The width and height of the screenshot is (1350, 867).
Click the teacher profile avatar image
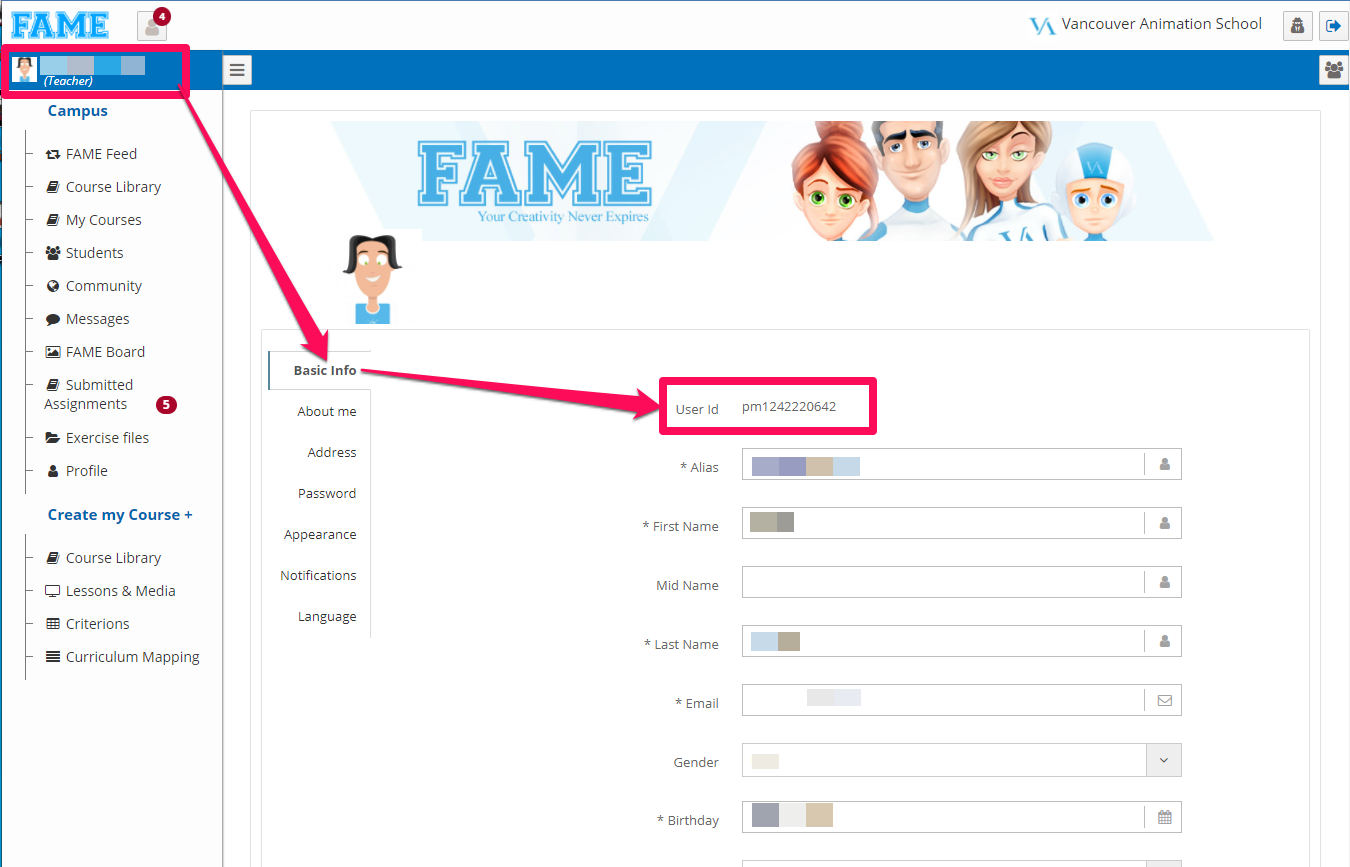pos(372,279)
